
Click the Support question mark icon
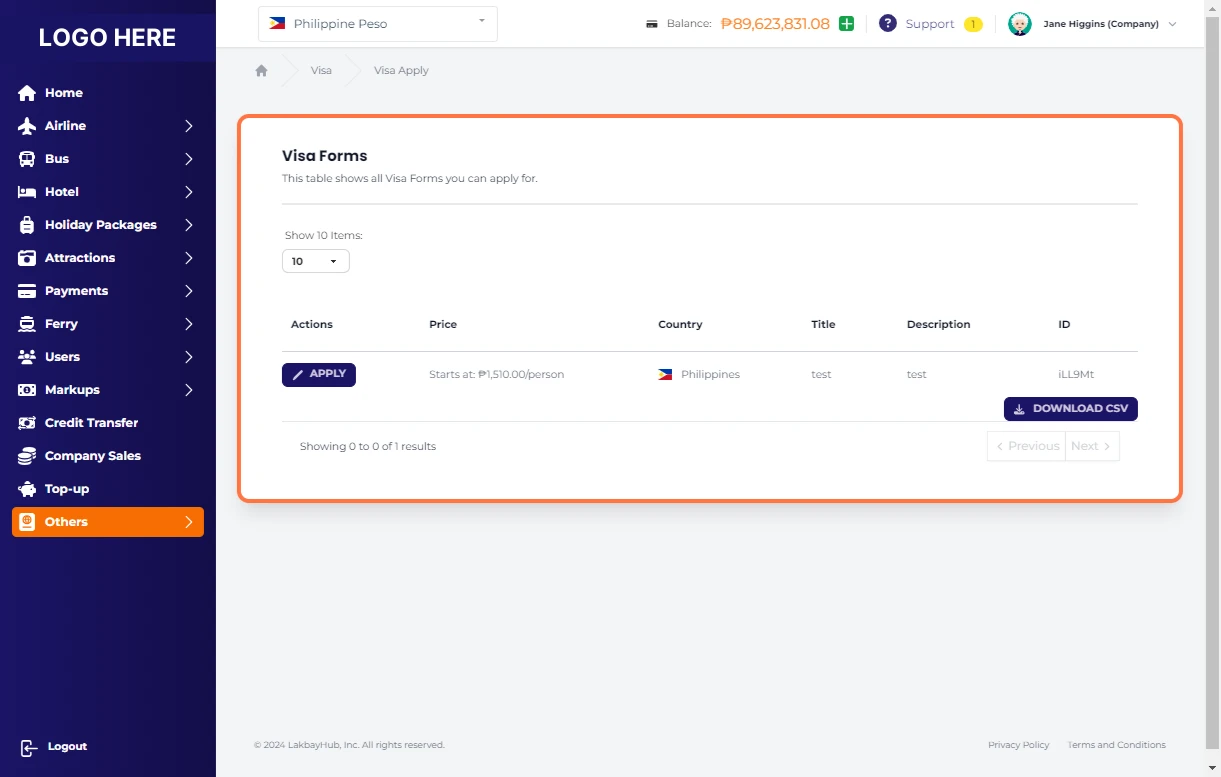pyautogui.click(x=887, y=24)
